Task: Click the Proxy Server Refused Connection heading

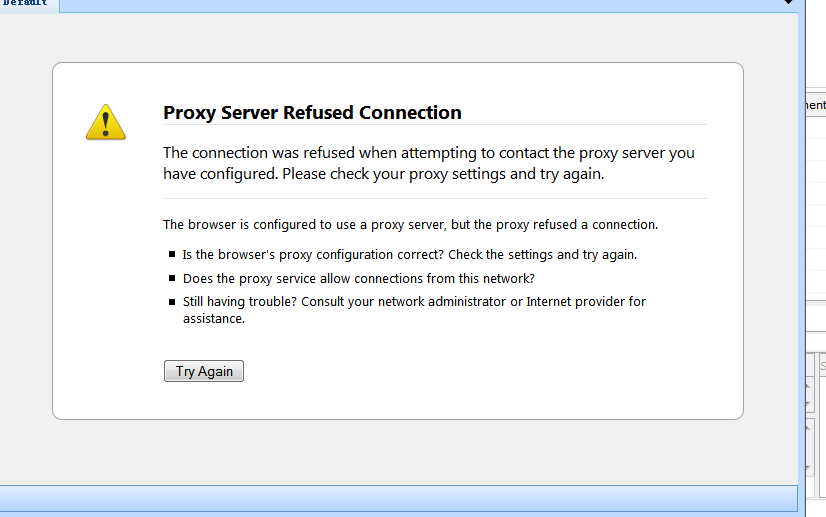Action: point(312,112)
